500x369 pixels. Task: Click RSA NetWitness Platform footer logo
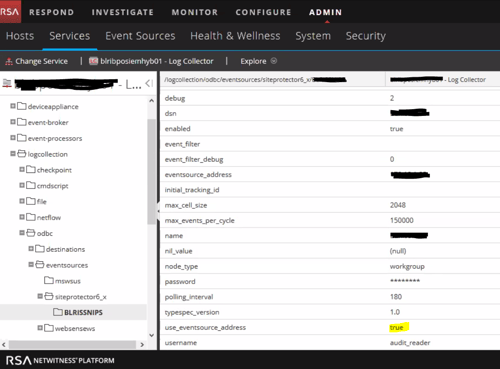[x=60, y=360]
